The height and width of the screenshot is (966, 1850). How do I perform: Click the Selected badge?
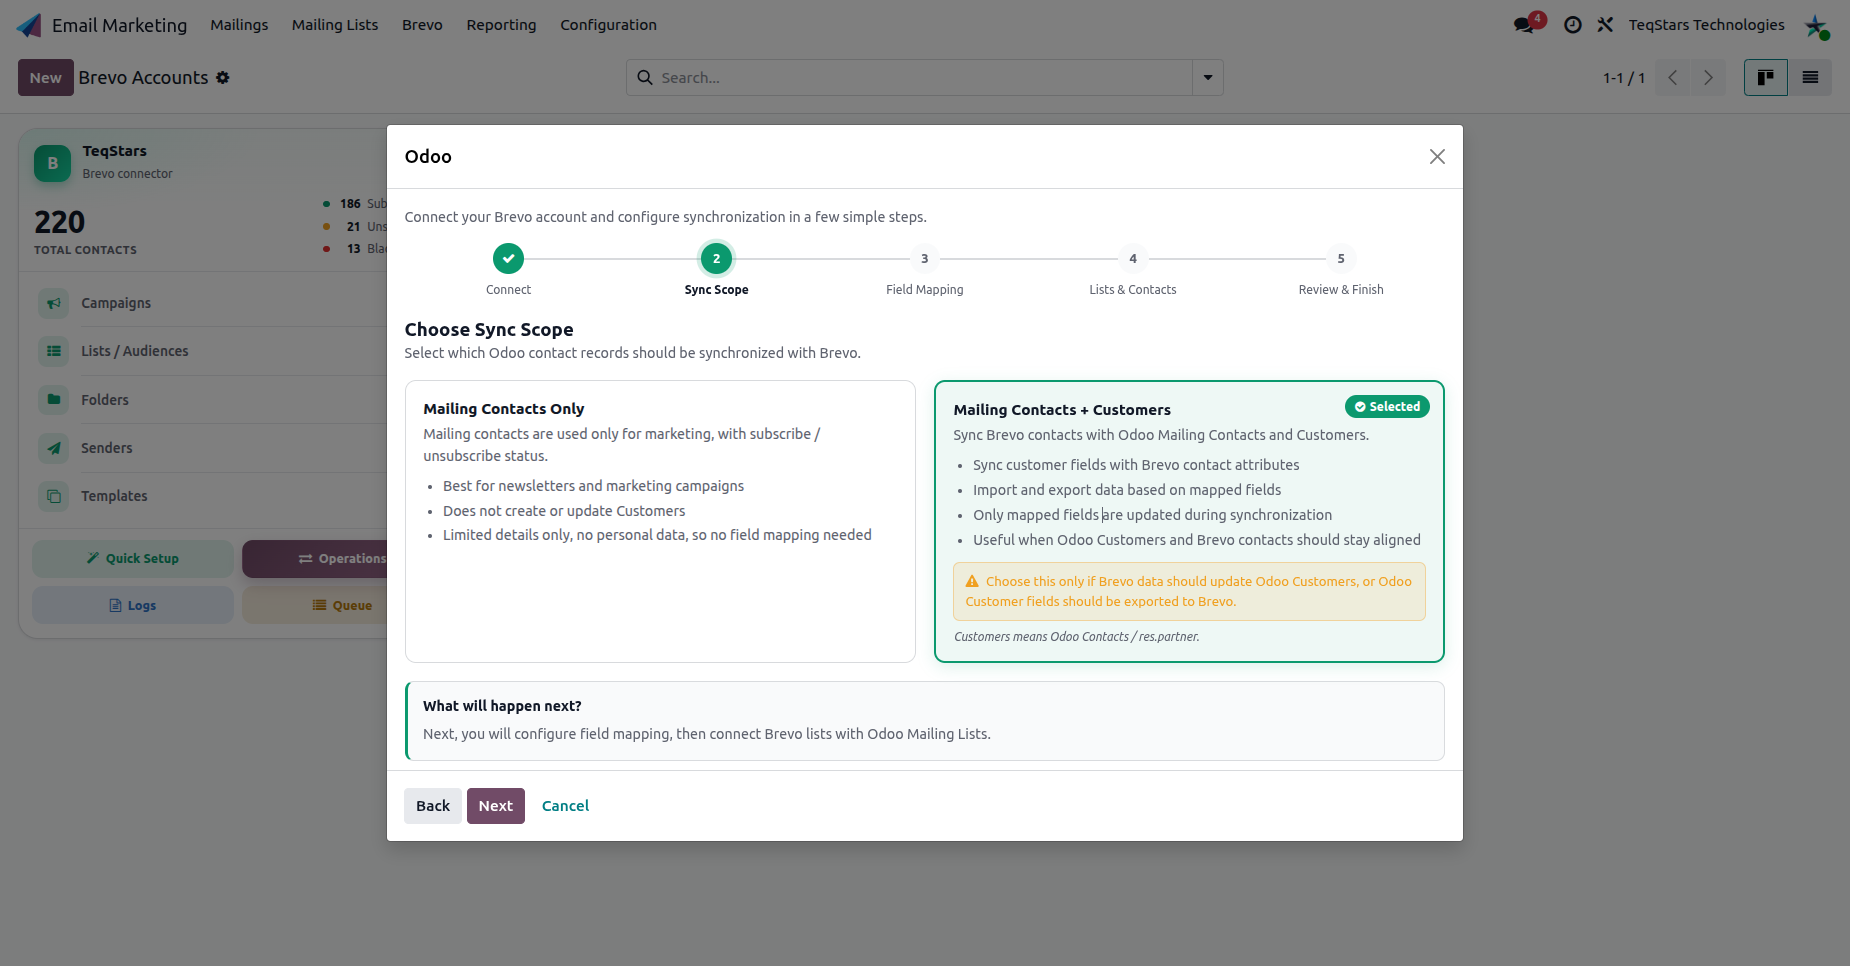click(1387, 407)
